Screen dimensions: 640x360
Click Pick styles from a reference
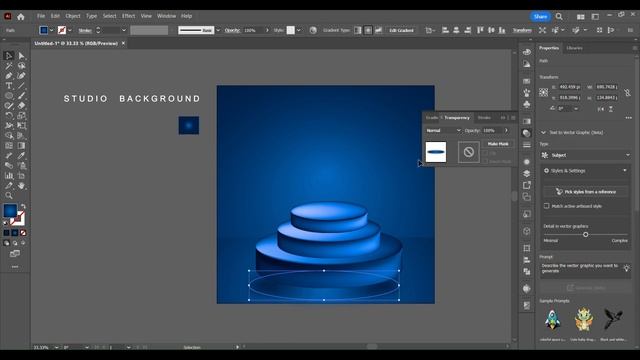tap(586, 191)
